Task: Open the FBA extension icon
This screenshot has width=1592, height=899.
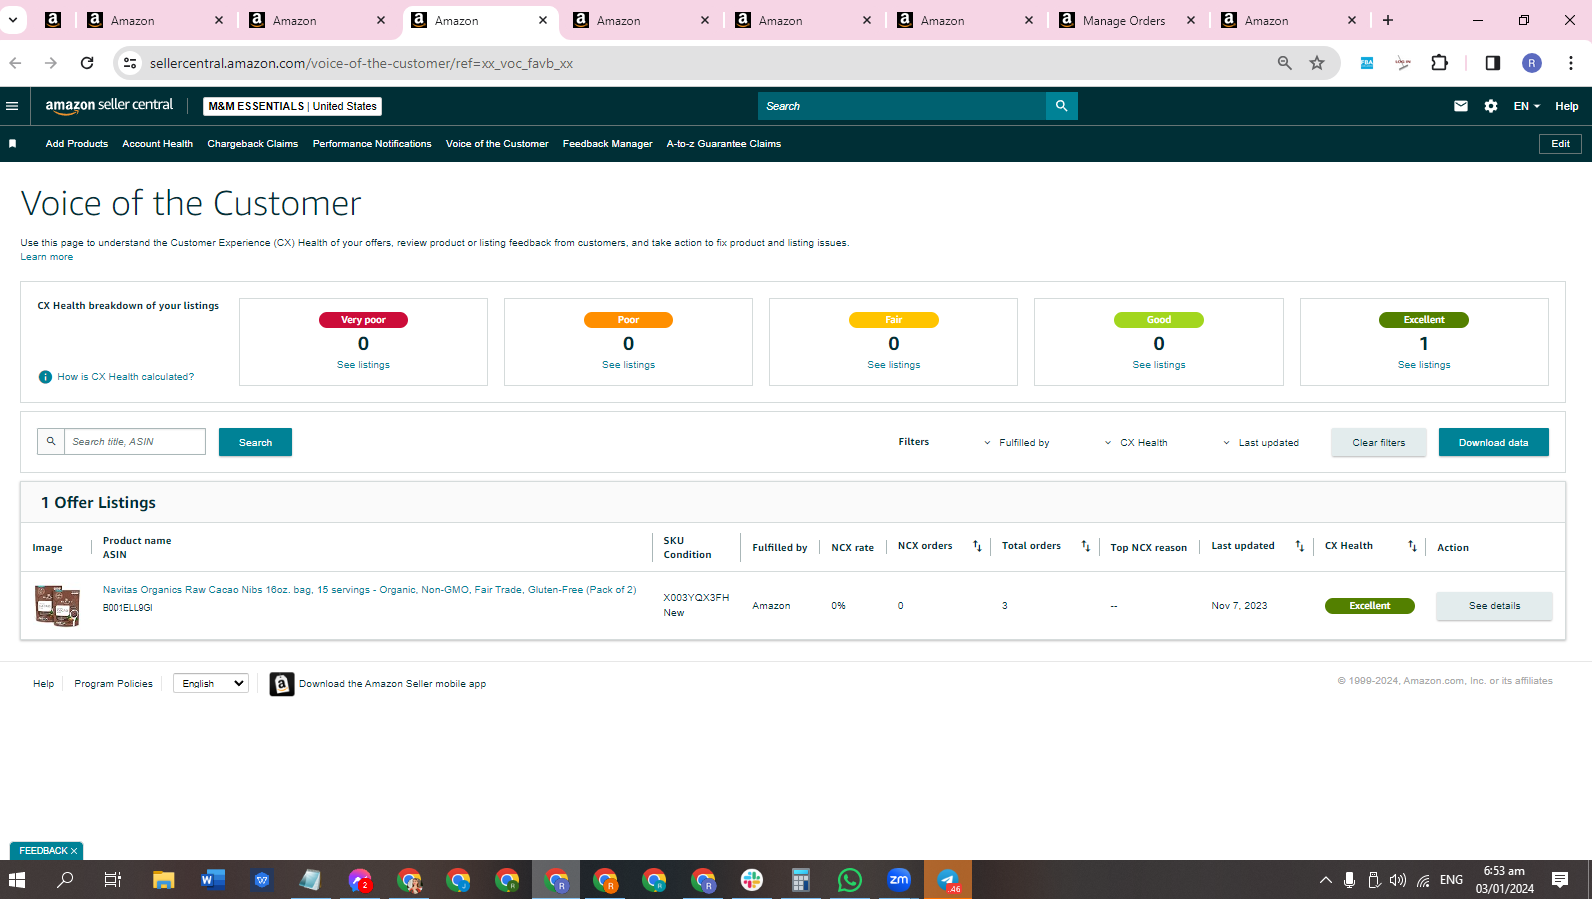Action: pos(1367,63)
